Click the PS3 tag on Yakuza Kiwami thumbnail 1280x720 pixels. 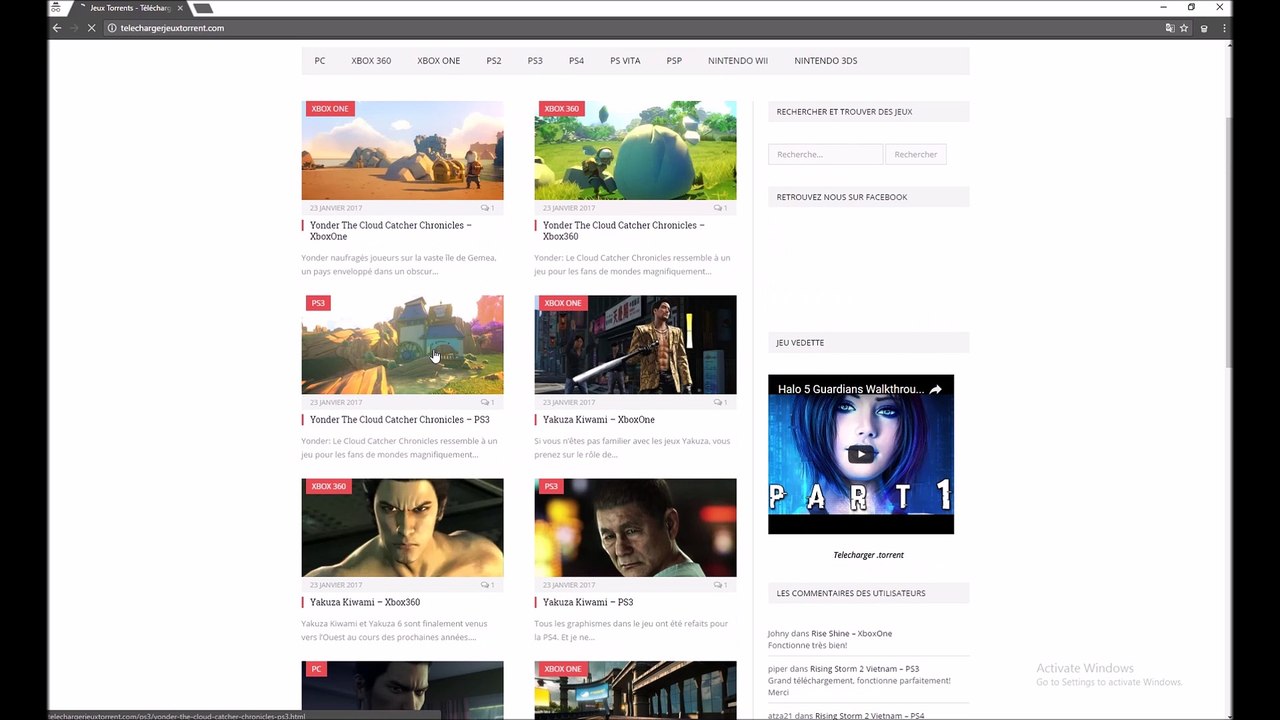click(x=551, y=487)
